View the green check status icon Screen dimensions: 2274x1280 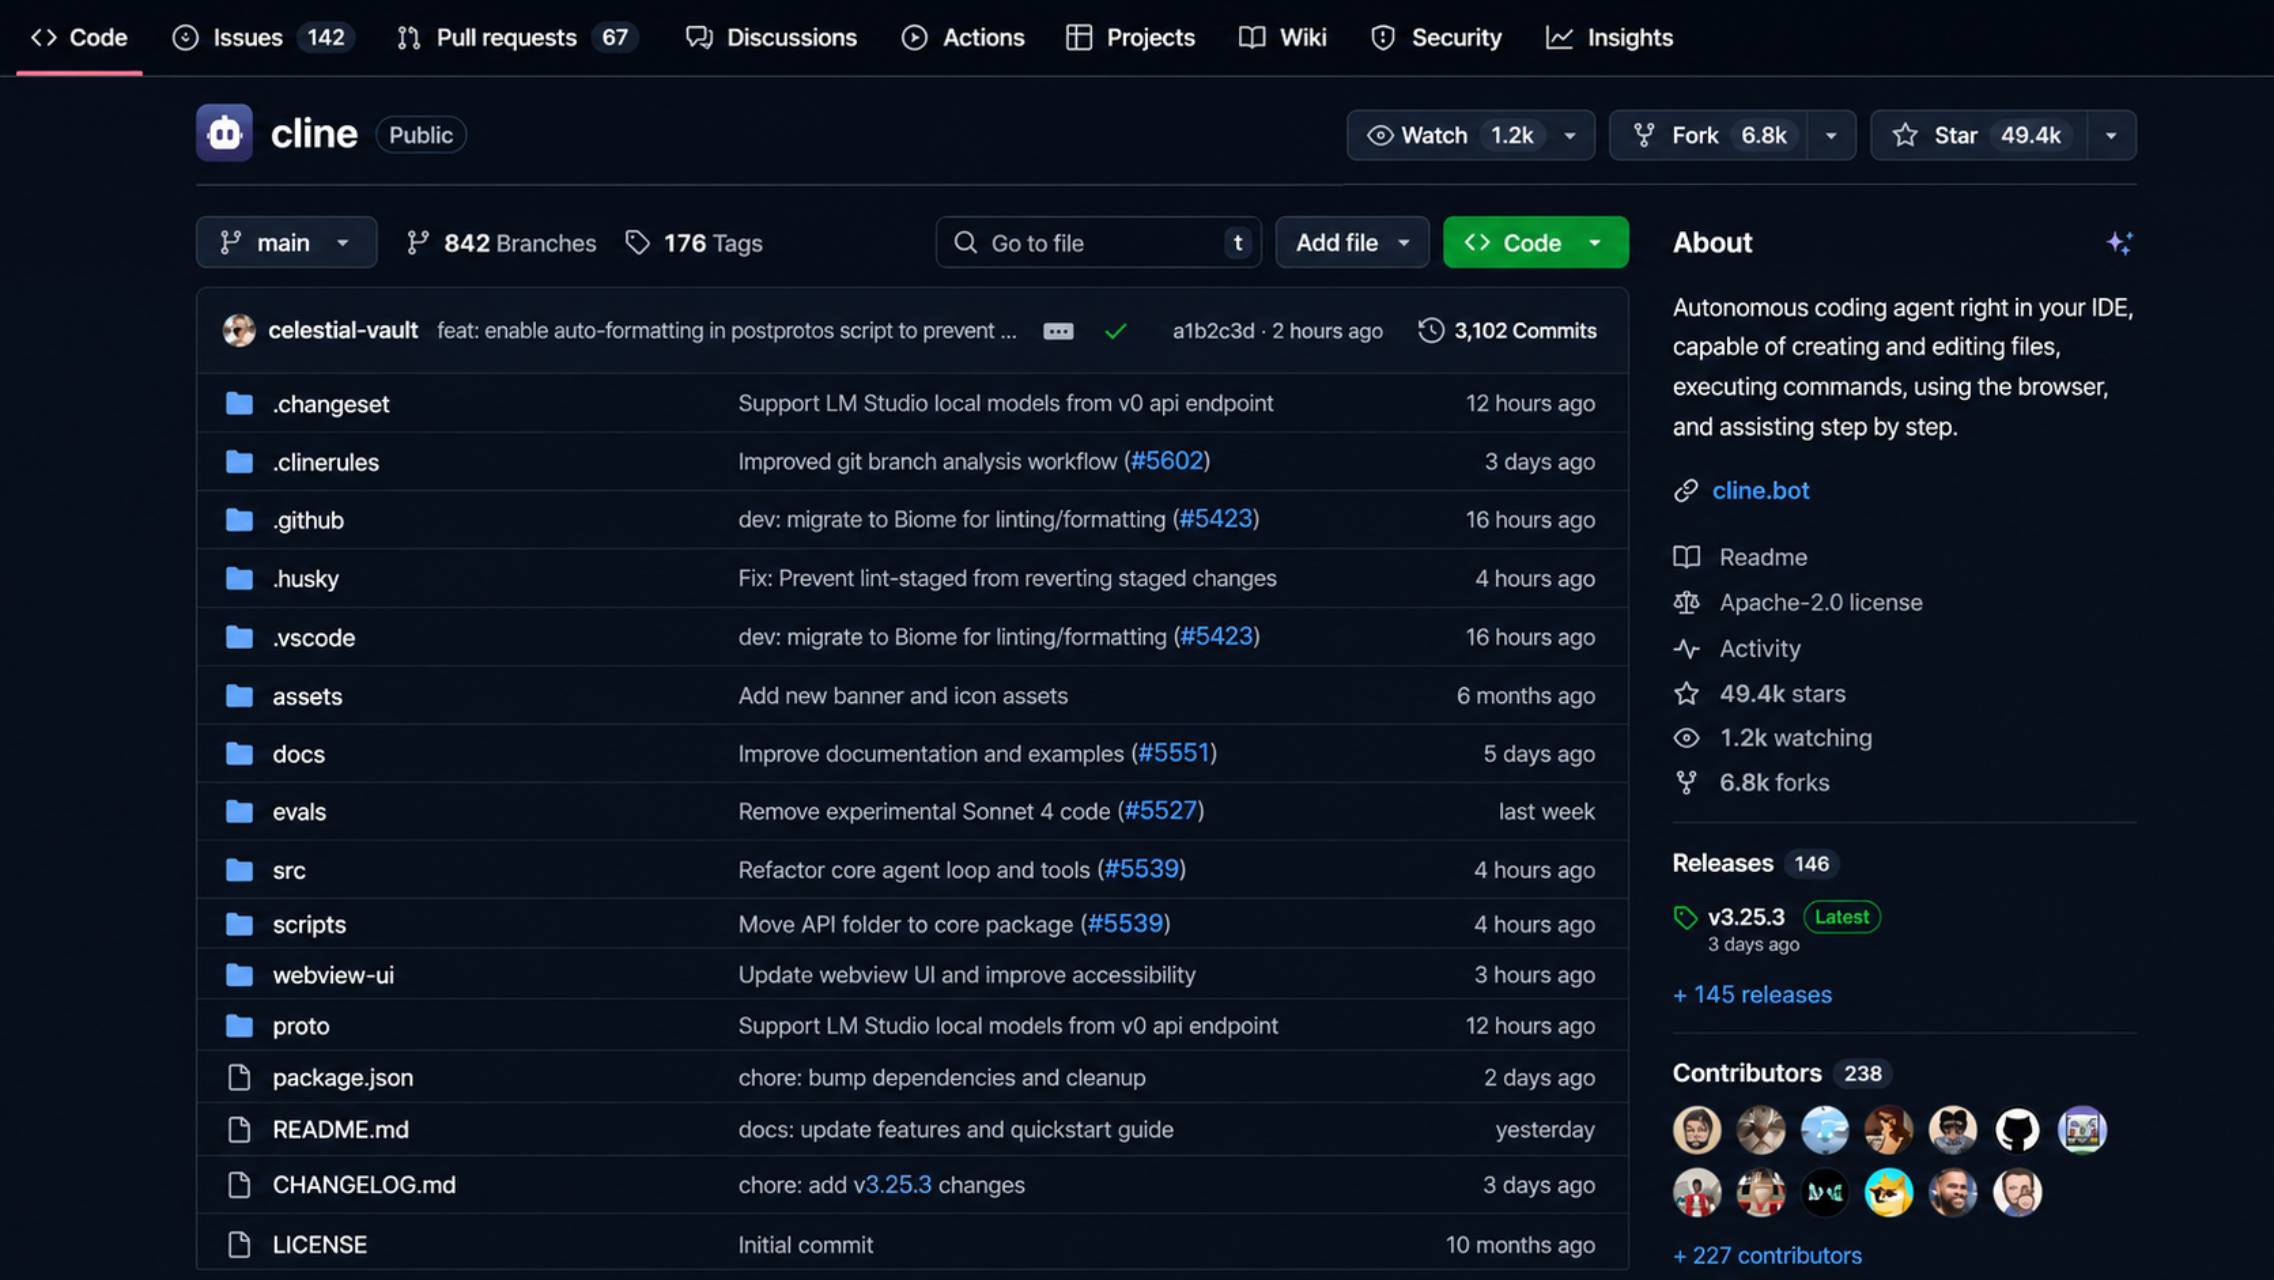(1116, 331)
